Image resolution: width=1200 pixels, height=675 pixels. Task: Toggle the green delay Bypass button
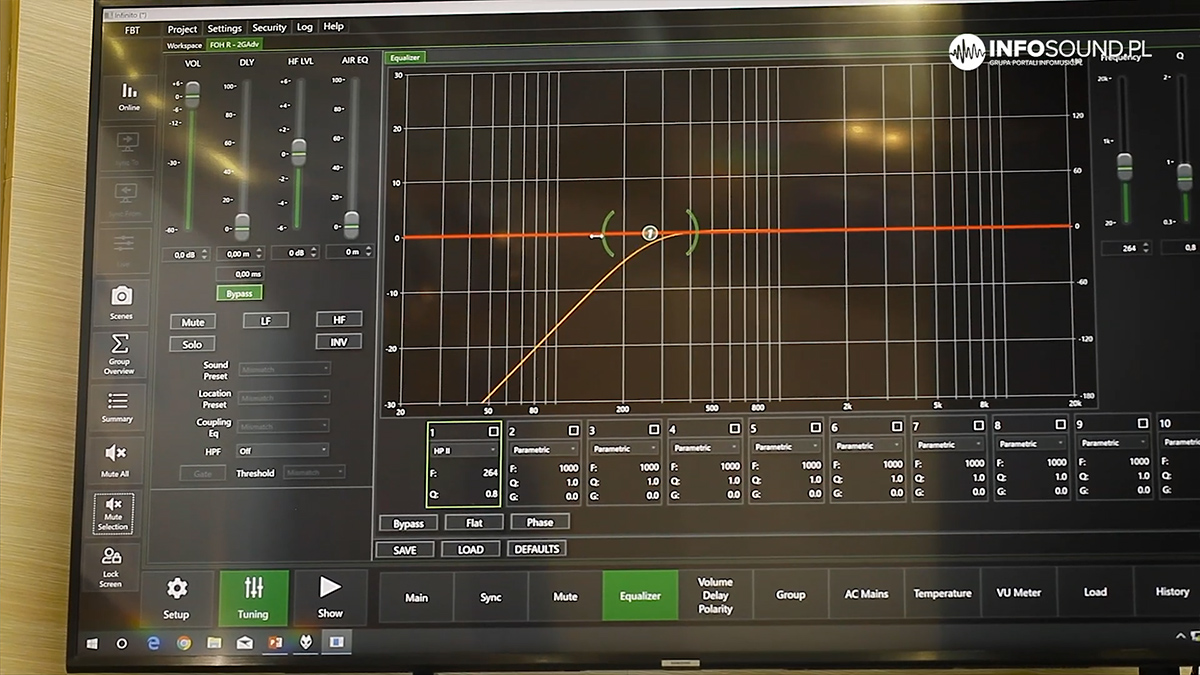(239, 293)
